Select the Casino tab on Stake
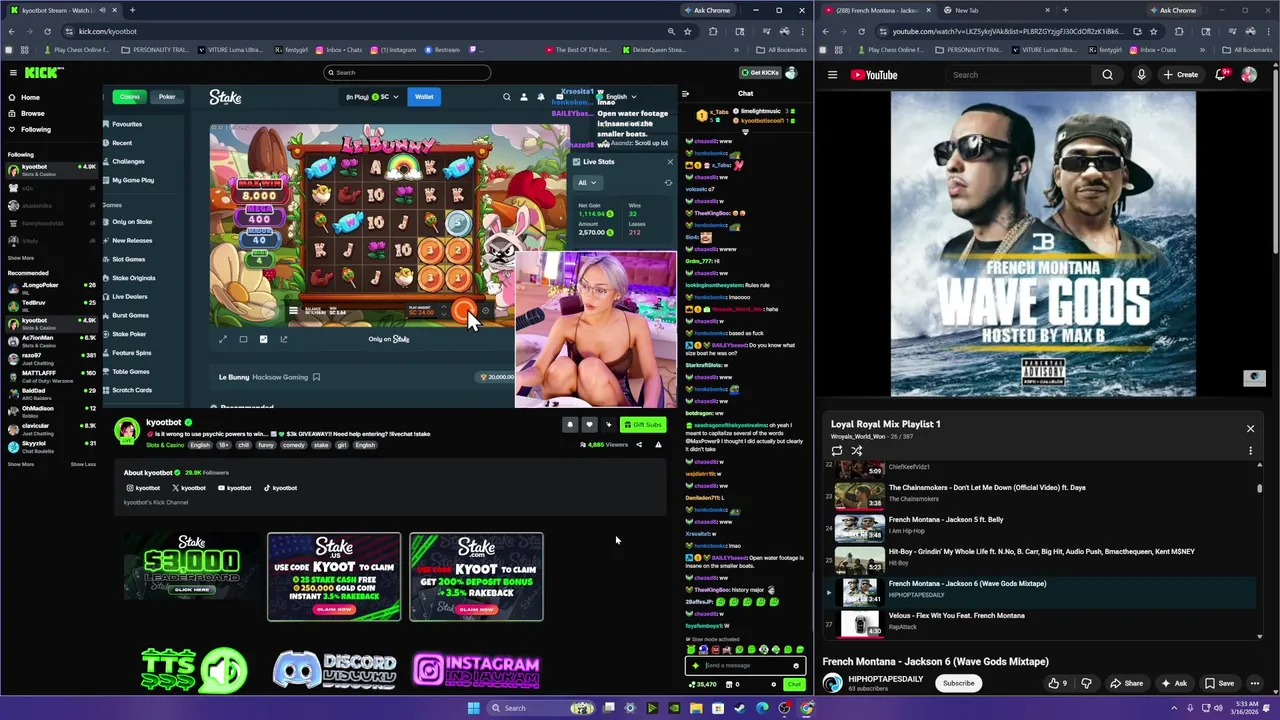 tap(129, 97)
